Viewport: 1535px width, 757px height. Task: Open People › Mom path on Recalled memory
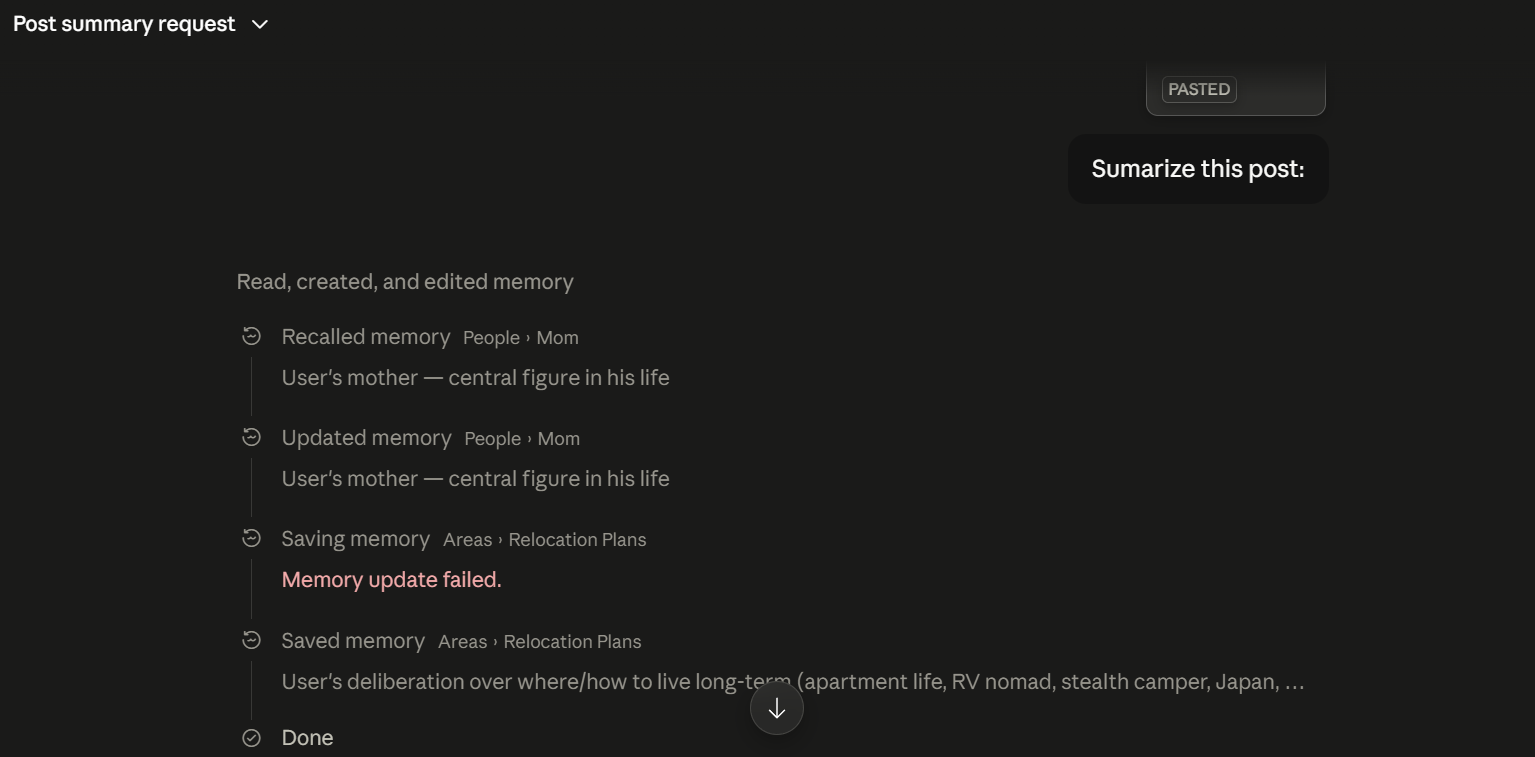pos(520,338)
